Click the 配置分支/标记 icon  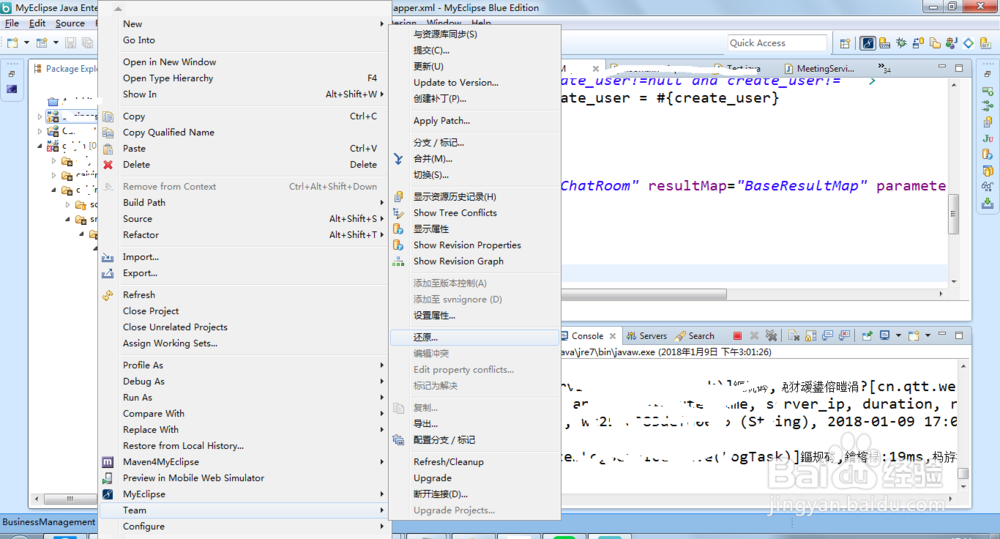click(398, 440)
